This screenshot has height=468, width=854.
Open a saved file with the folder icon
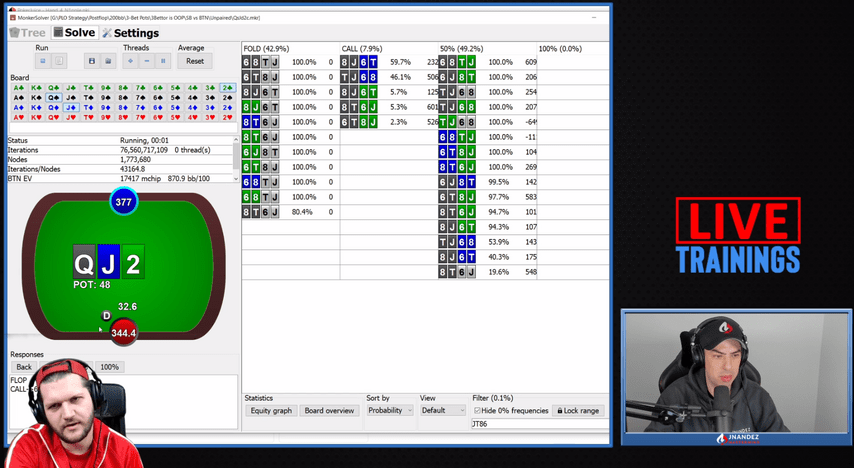[108, 61]
